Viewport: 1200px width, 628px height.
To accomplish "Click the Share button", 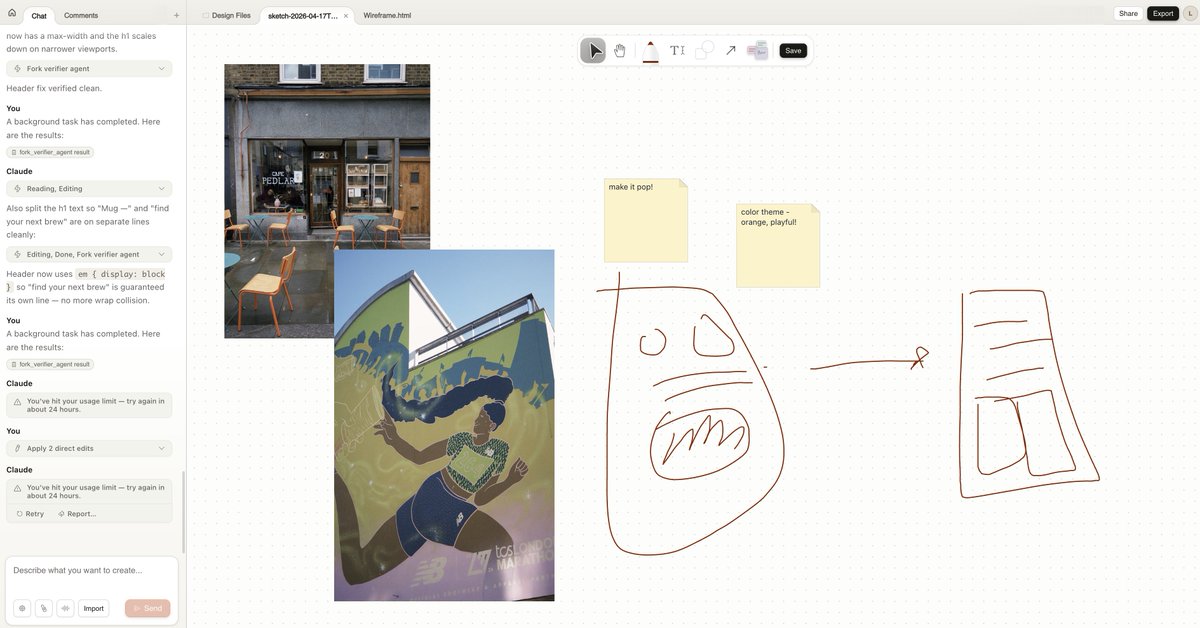I will click(x=1128, y=13).
